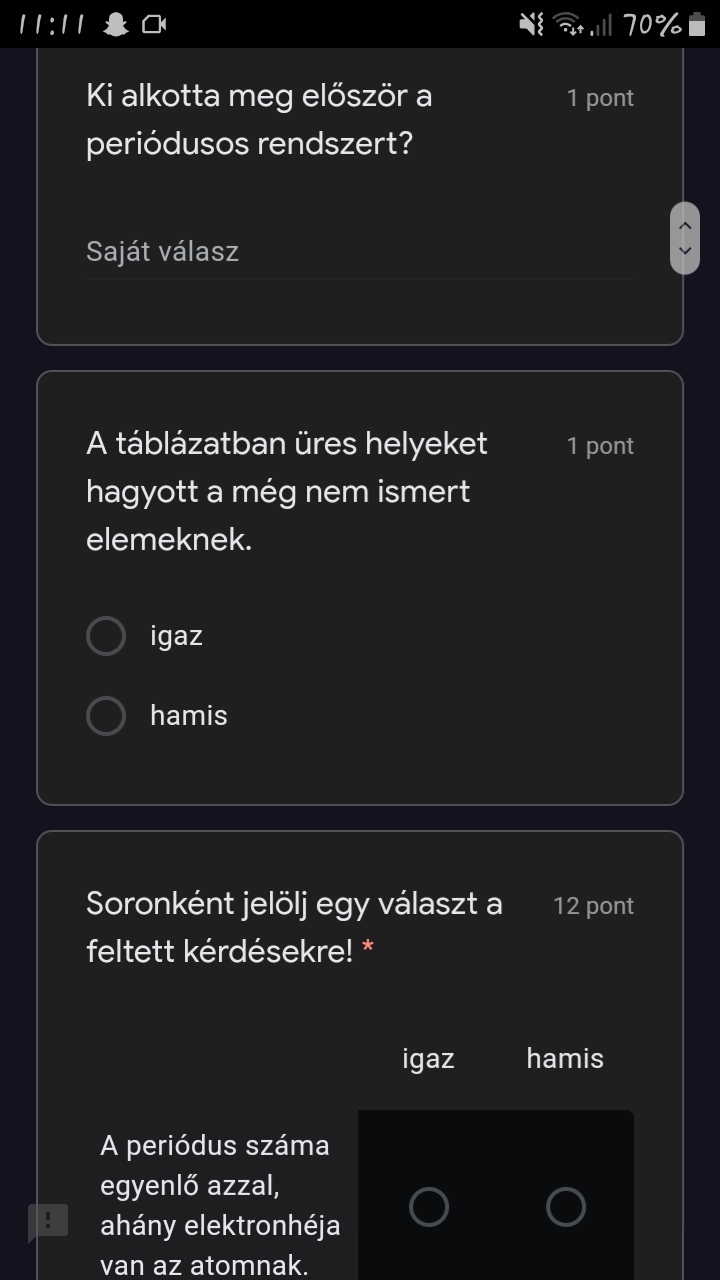This screenshot has height=1280, width=720.
Task: Focus the "Saját válasz" answer field
Action: (360, 251)
